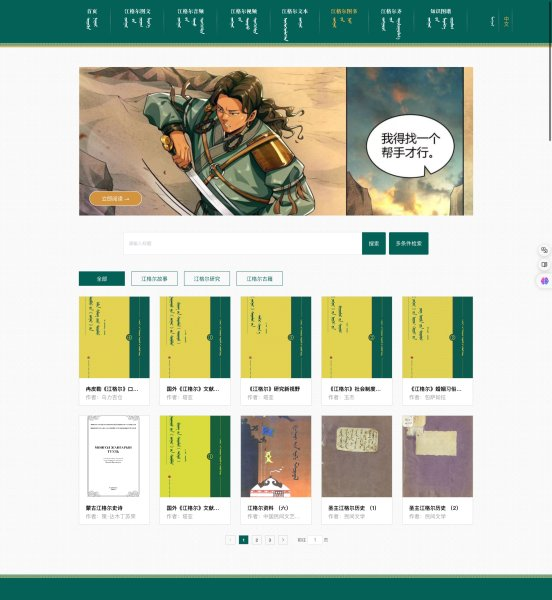Click the translate icon on right edge

(x=544, y=250)
